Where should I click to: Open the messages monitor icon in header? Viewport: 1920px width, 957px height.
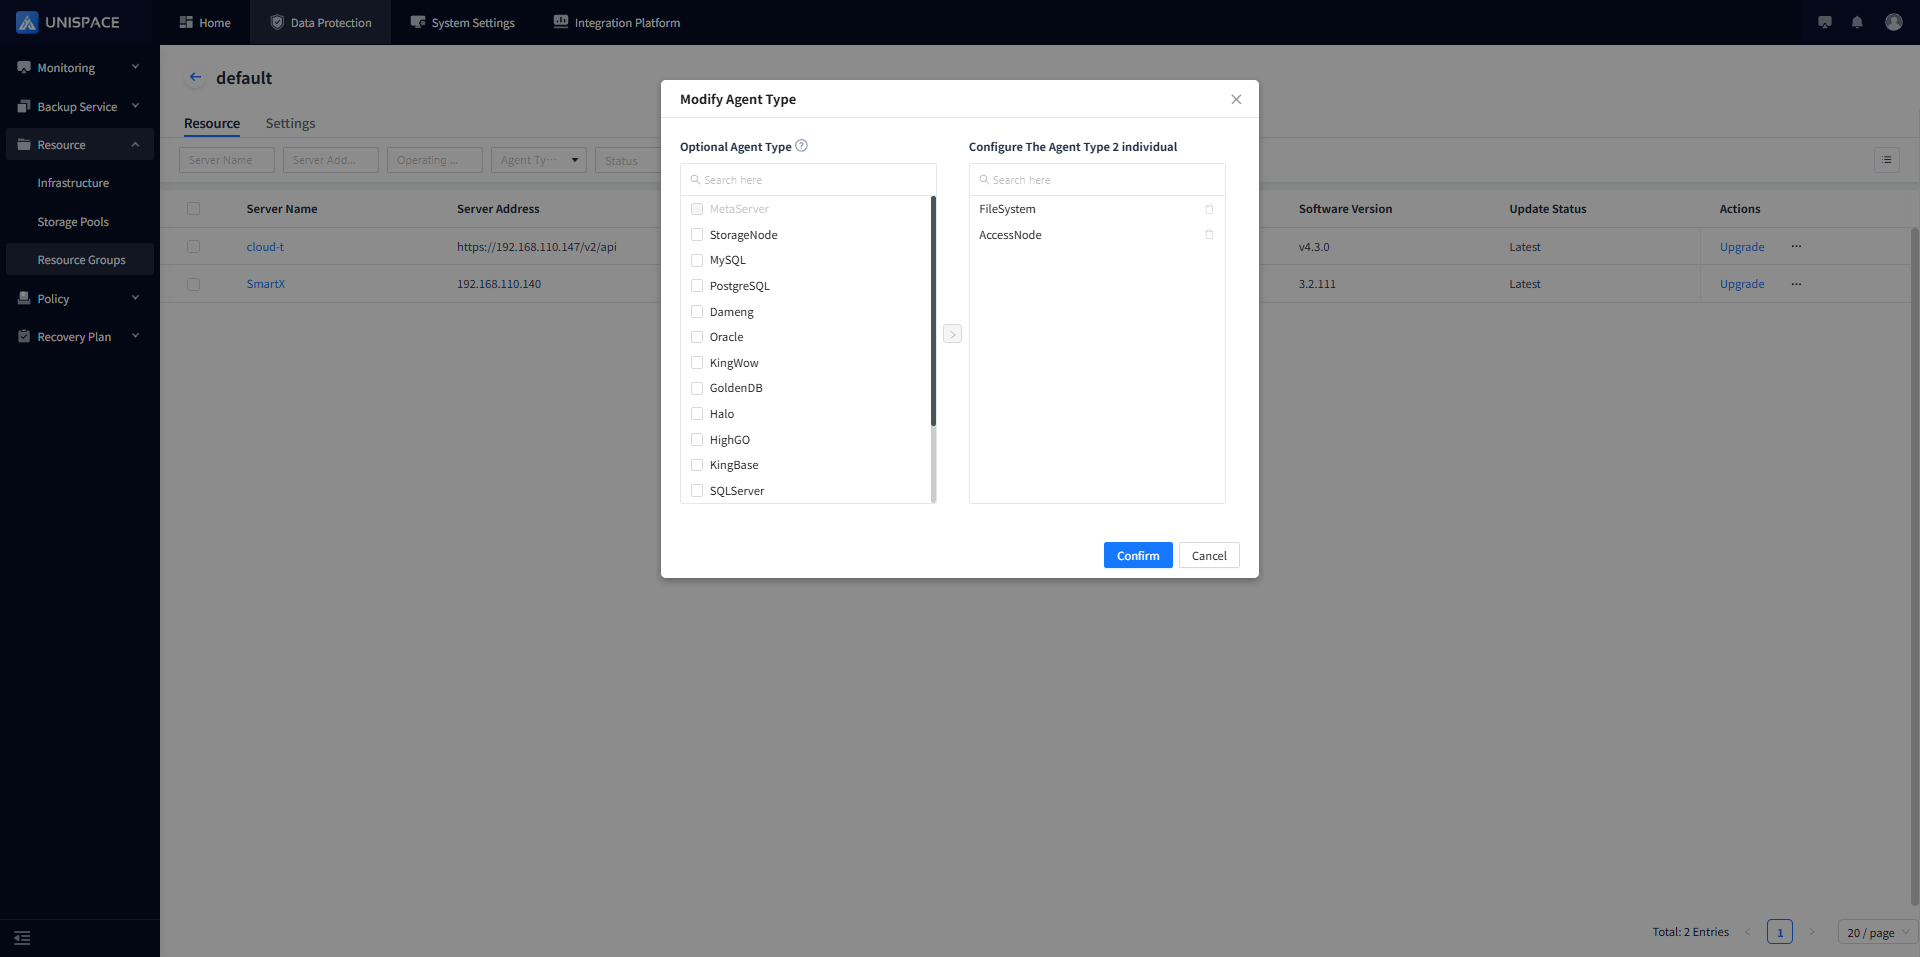click(x=1825, y=22)
